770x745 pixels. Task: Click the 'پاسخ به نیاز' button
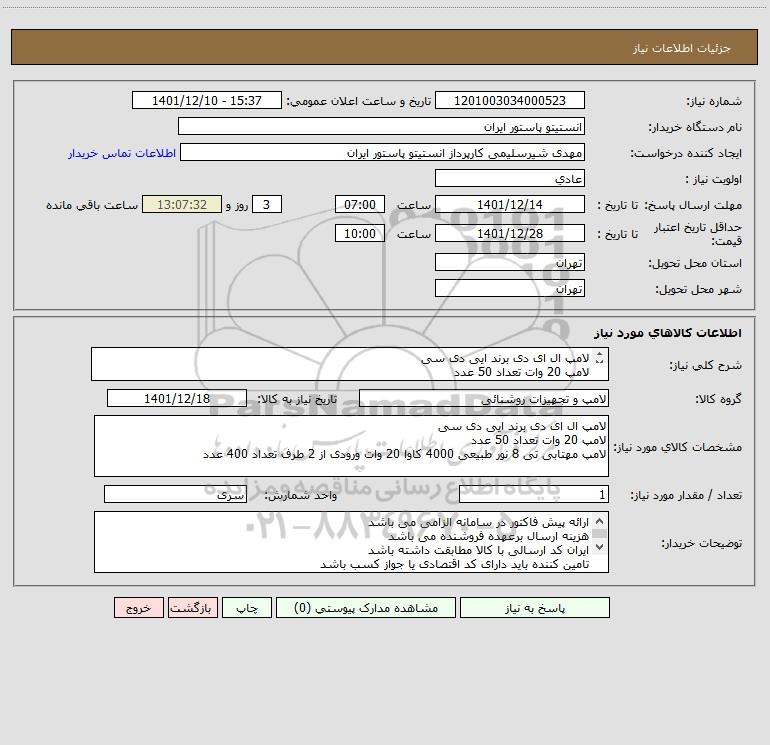pos(534,608)
